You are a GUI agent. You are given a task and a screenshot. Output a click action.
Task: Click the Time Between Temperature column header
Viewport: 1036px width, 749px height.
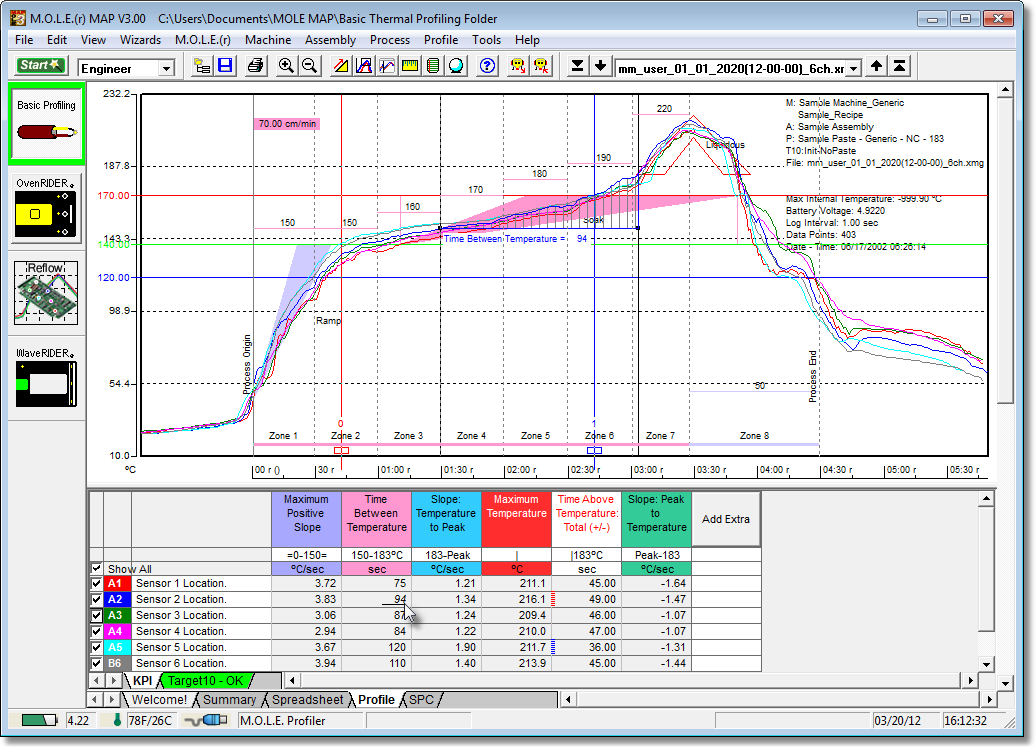pos(377,519)
